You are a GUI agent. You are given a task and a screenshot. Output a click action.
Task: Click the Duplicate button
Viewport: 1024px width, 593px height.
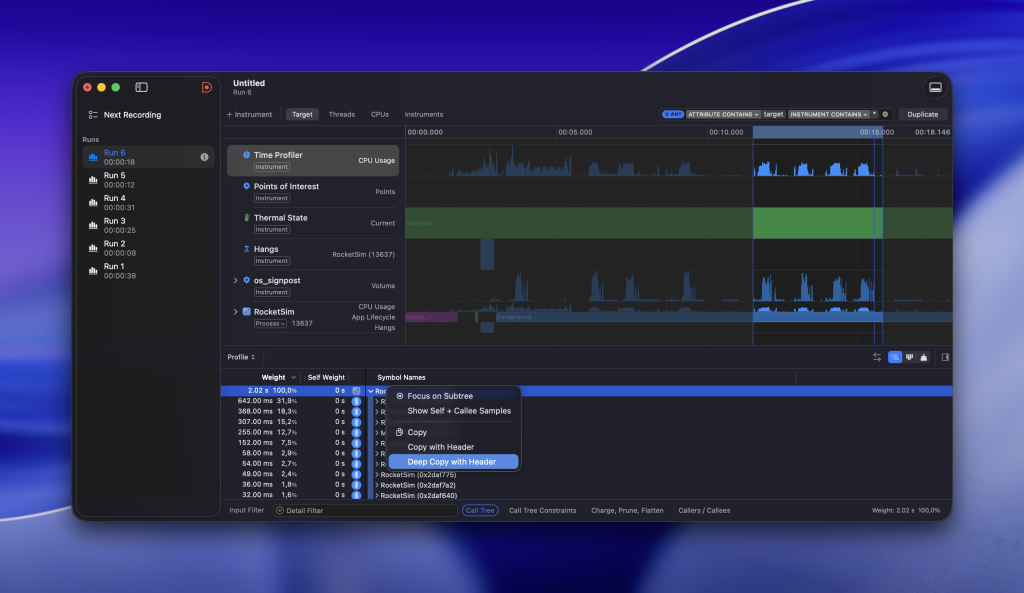pos(922,114)
